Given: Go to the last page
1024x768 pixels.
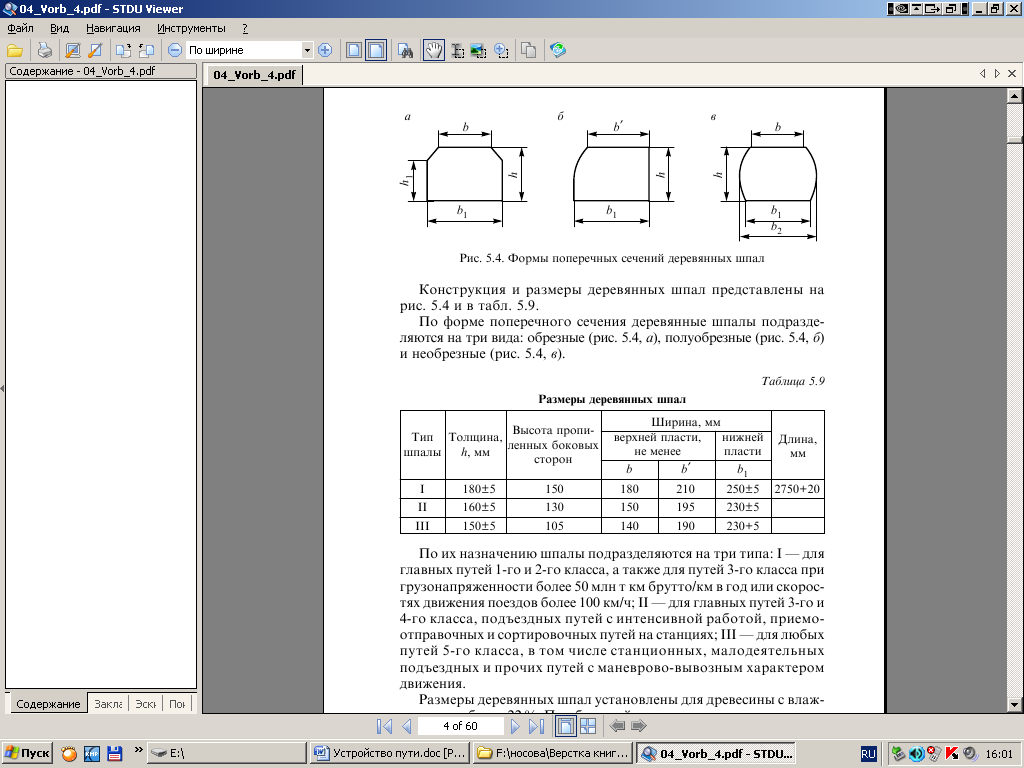Looking at the screenshot, I should coord(536,726).
